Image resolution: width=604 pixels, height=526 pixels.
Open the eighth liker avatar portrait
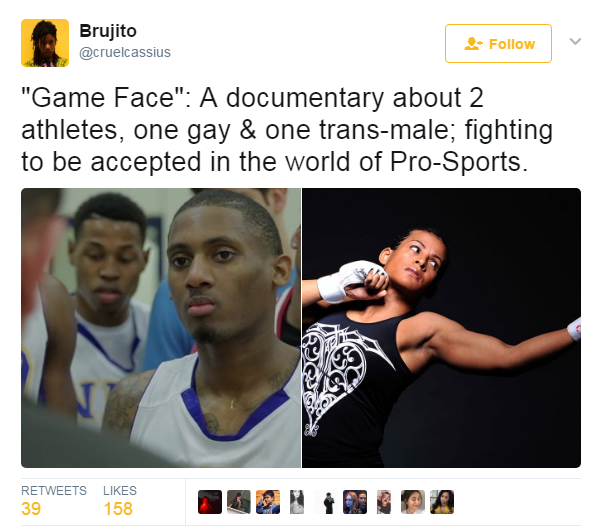coord(413,502)
